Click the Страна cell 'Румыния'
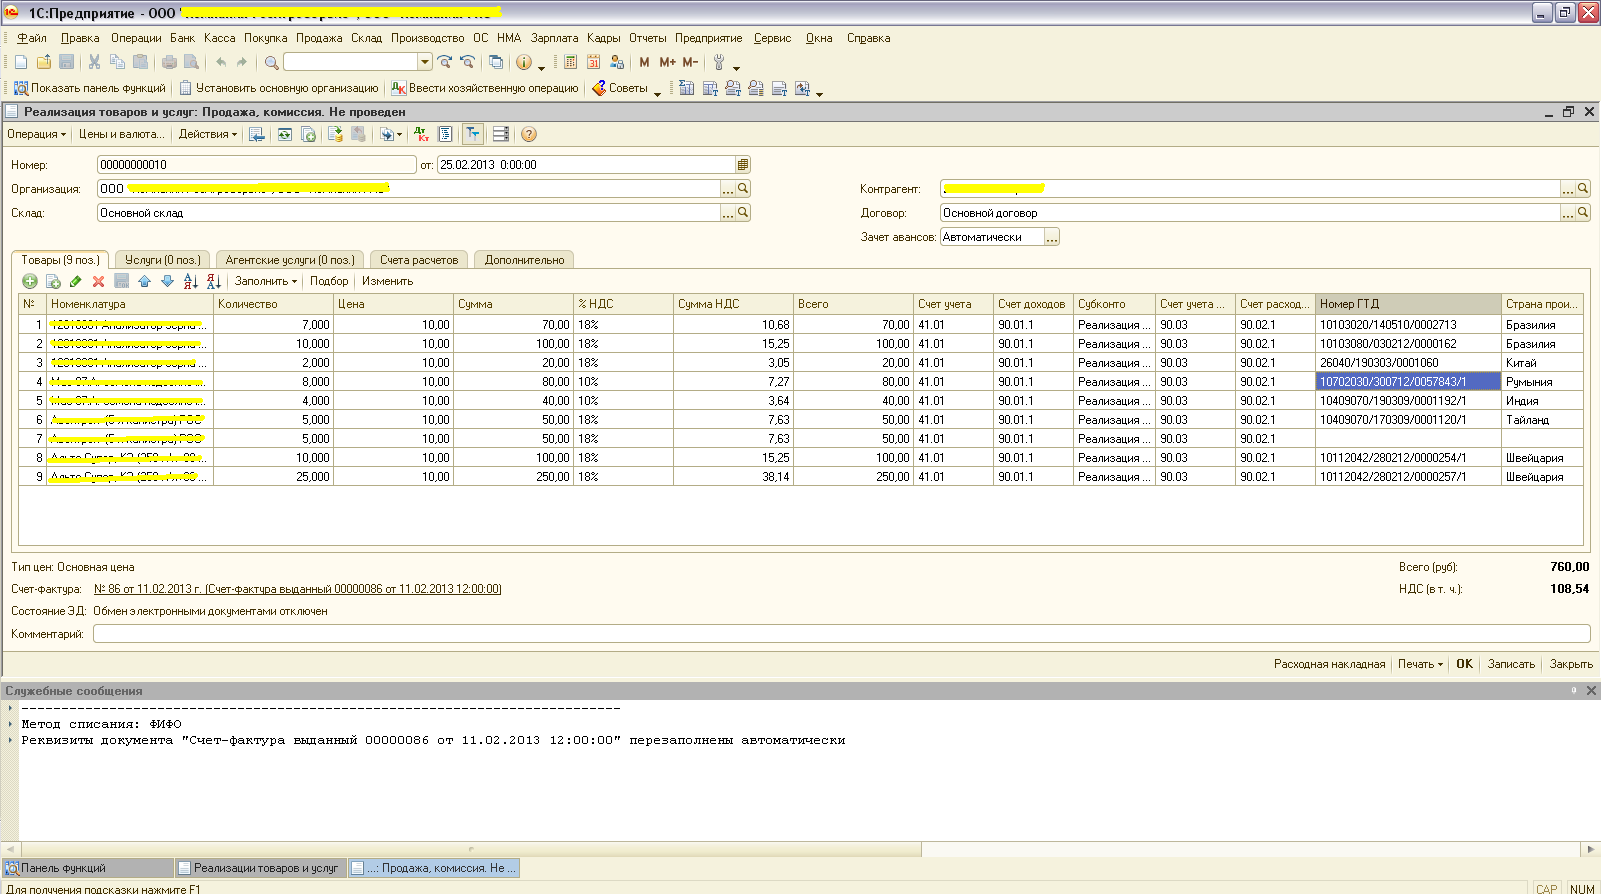This screenshot has width=1601, height=894. pyautogui.click(x=1542, y=382)
